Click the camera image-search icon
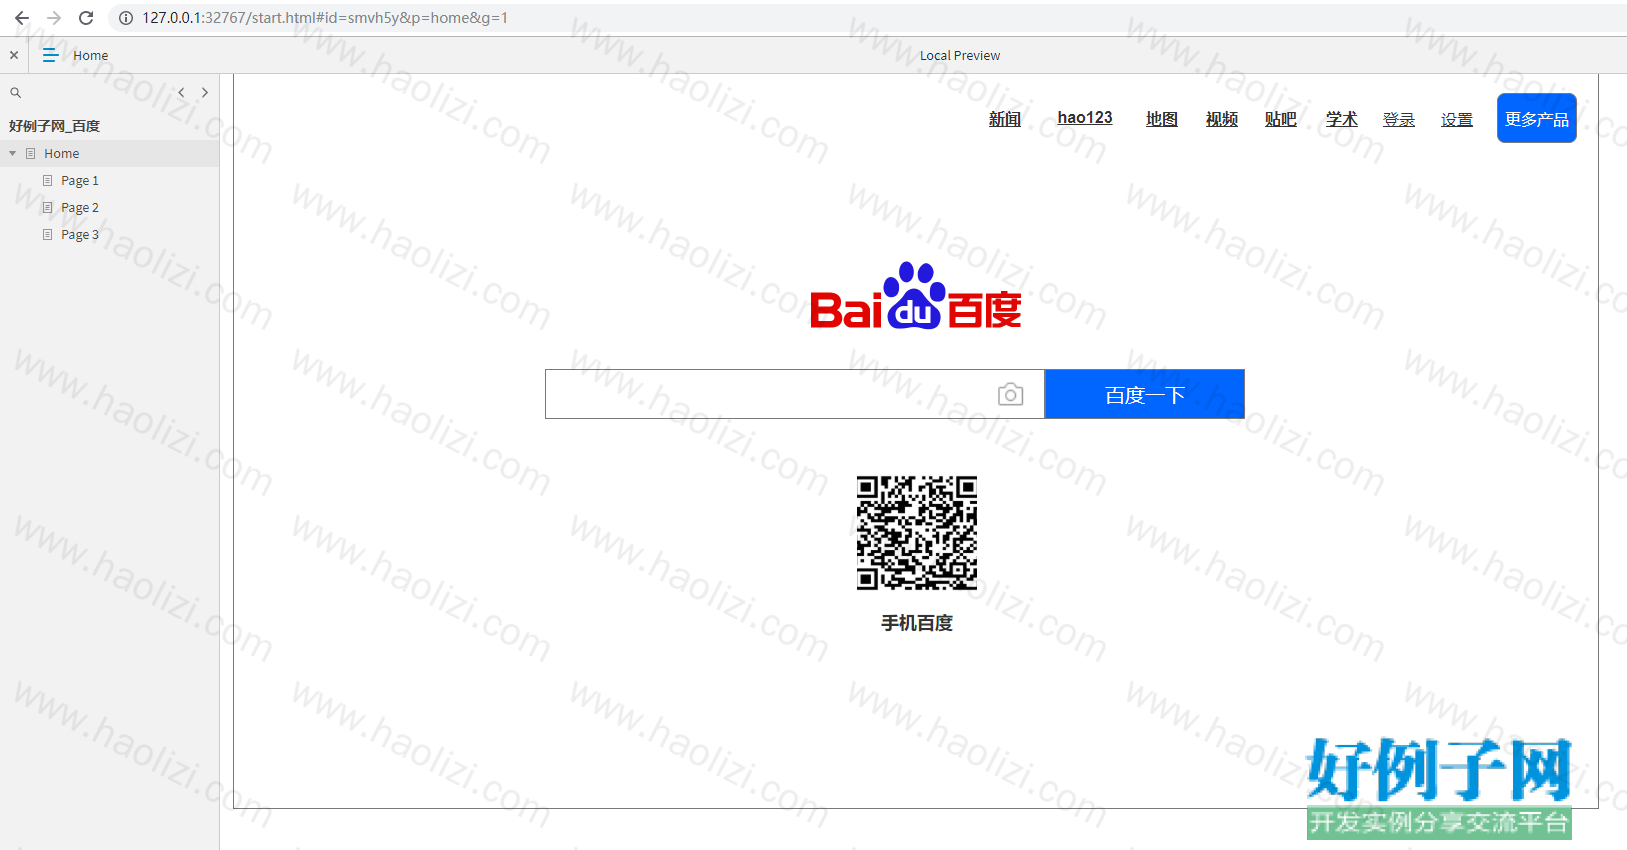The width and height of the screenshot is (1627, 850). [x=1011, y=394]
